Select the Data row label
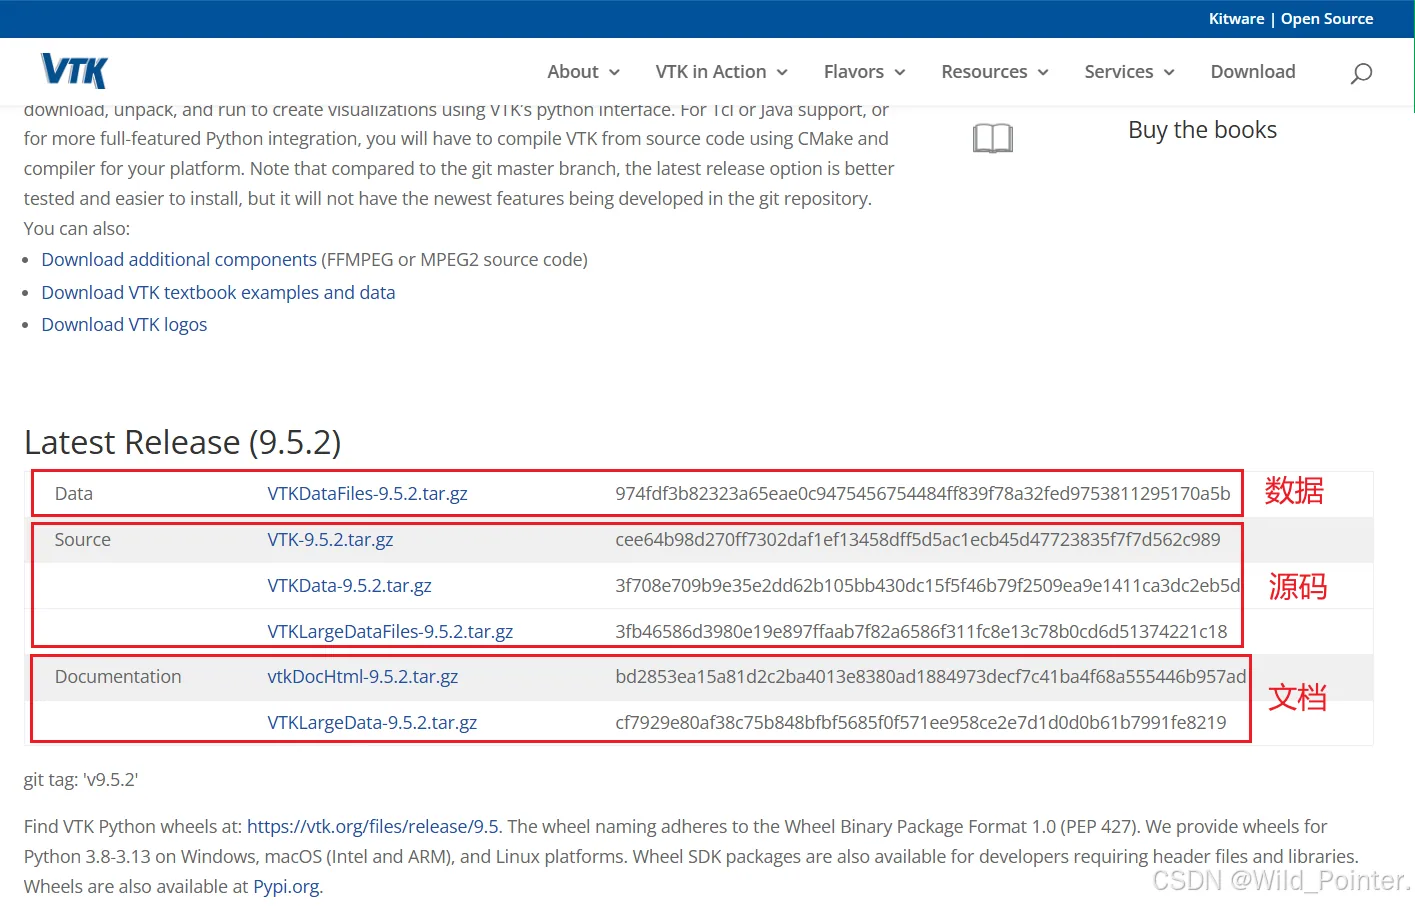The width and height of the screenshot is (1415, 906). coord(74,494)
